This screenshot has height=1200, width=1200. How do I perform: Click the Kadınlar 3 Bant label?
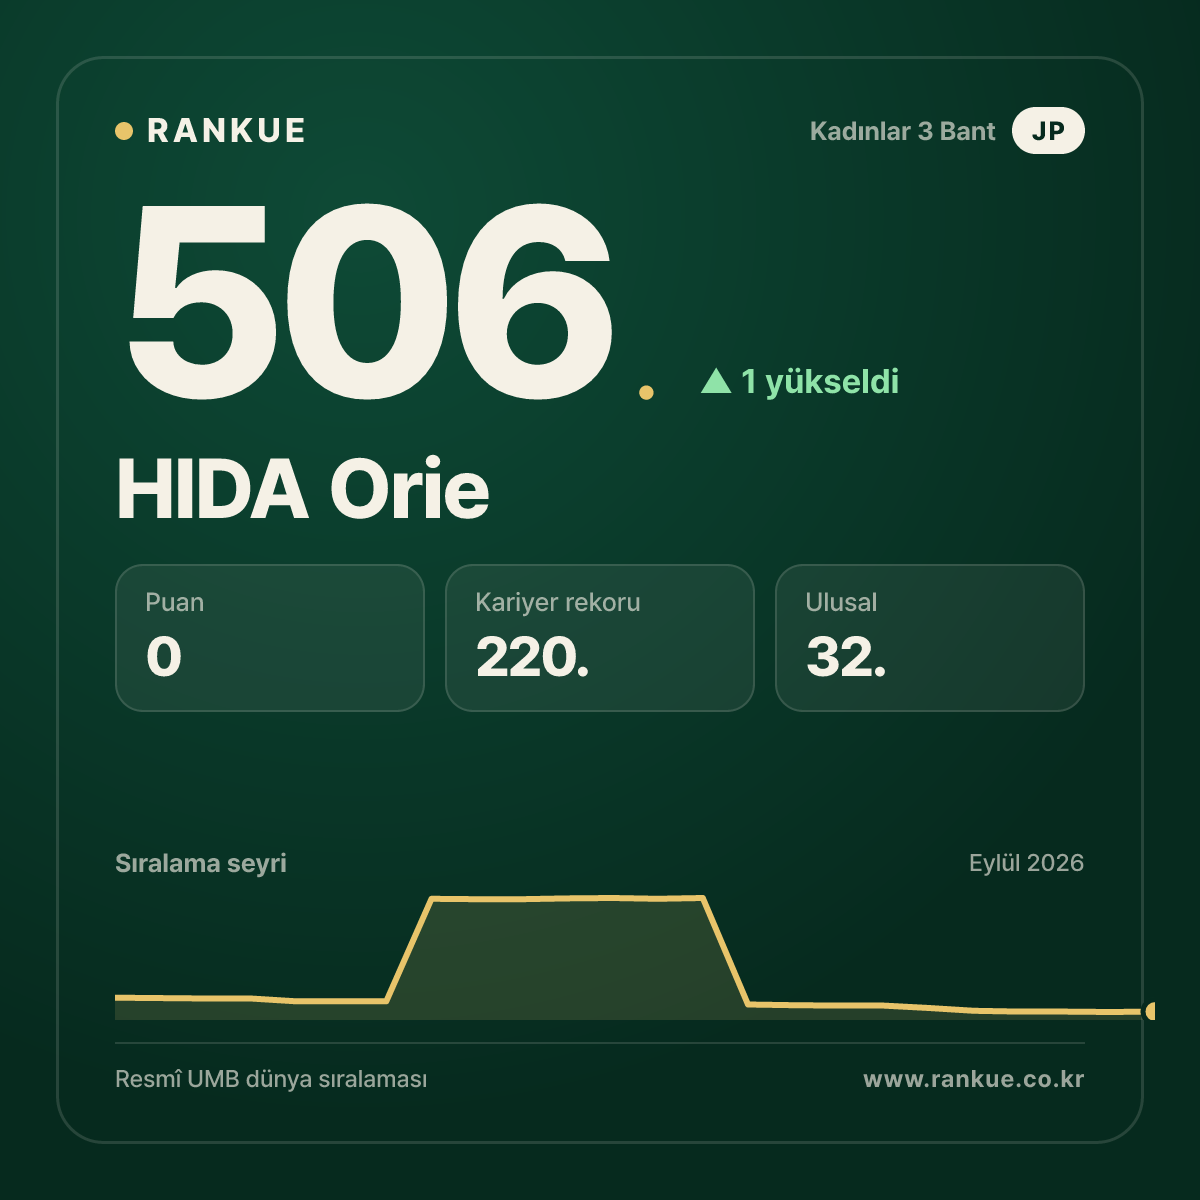[902, 131]
